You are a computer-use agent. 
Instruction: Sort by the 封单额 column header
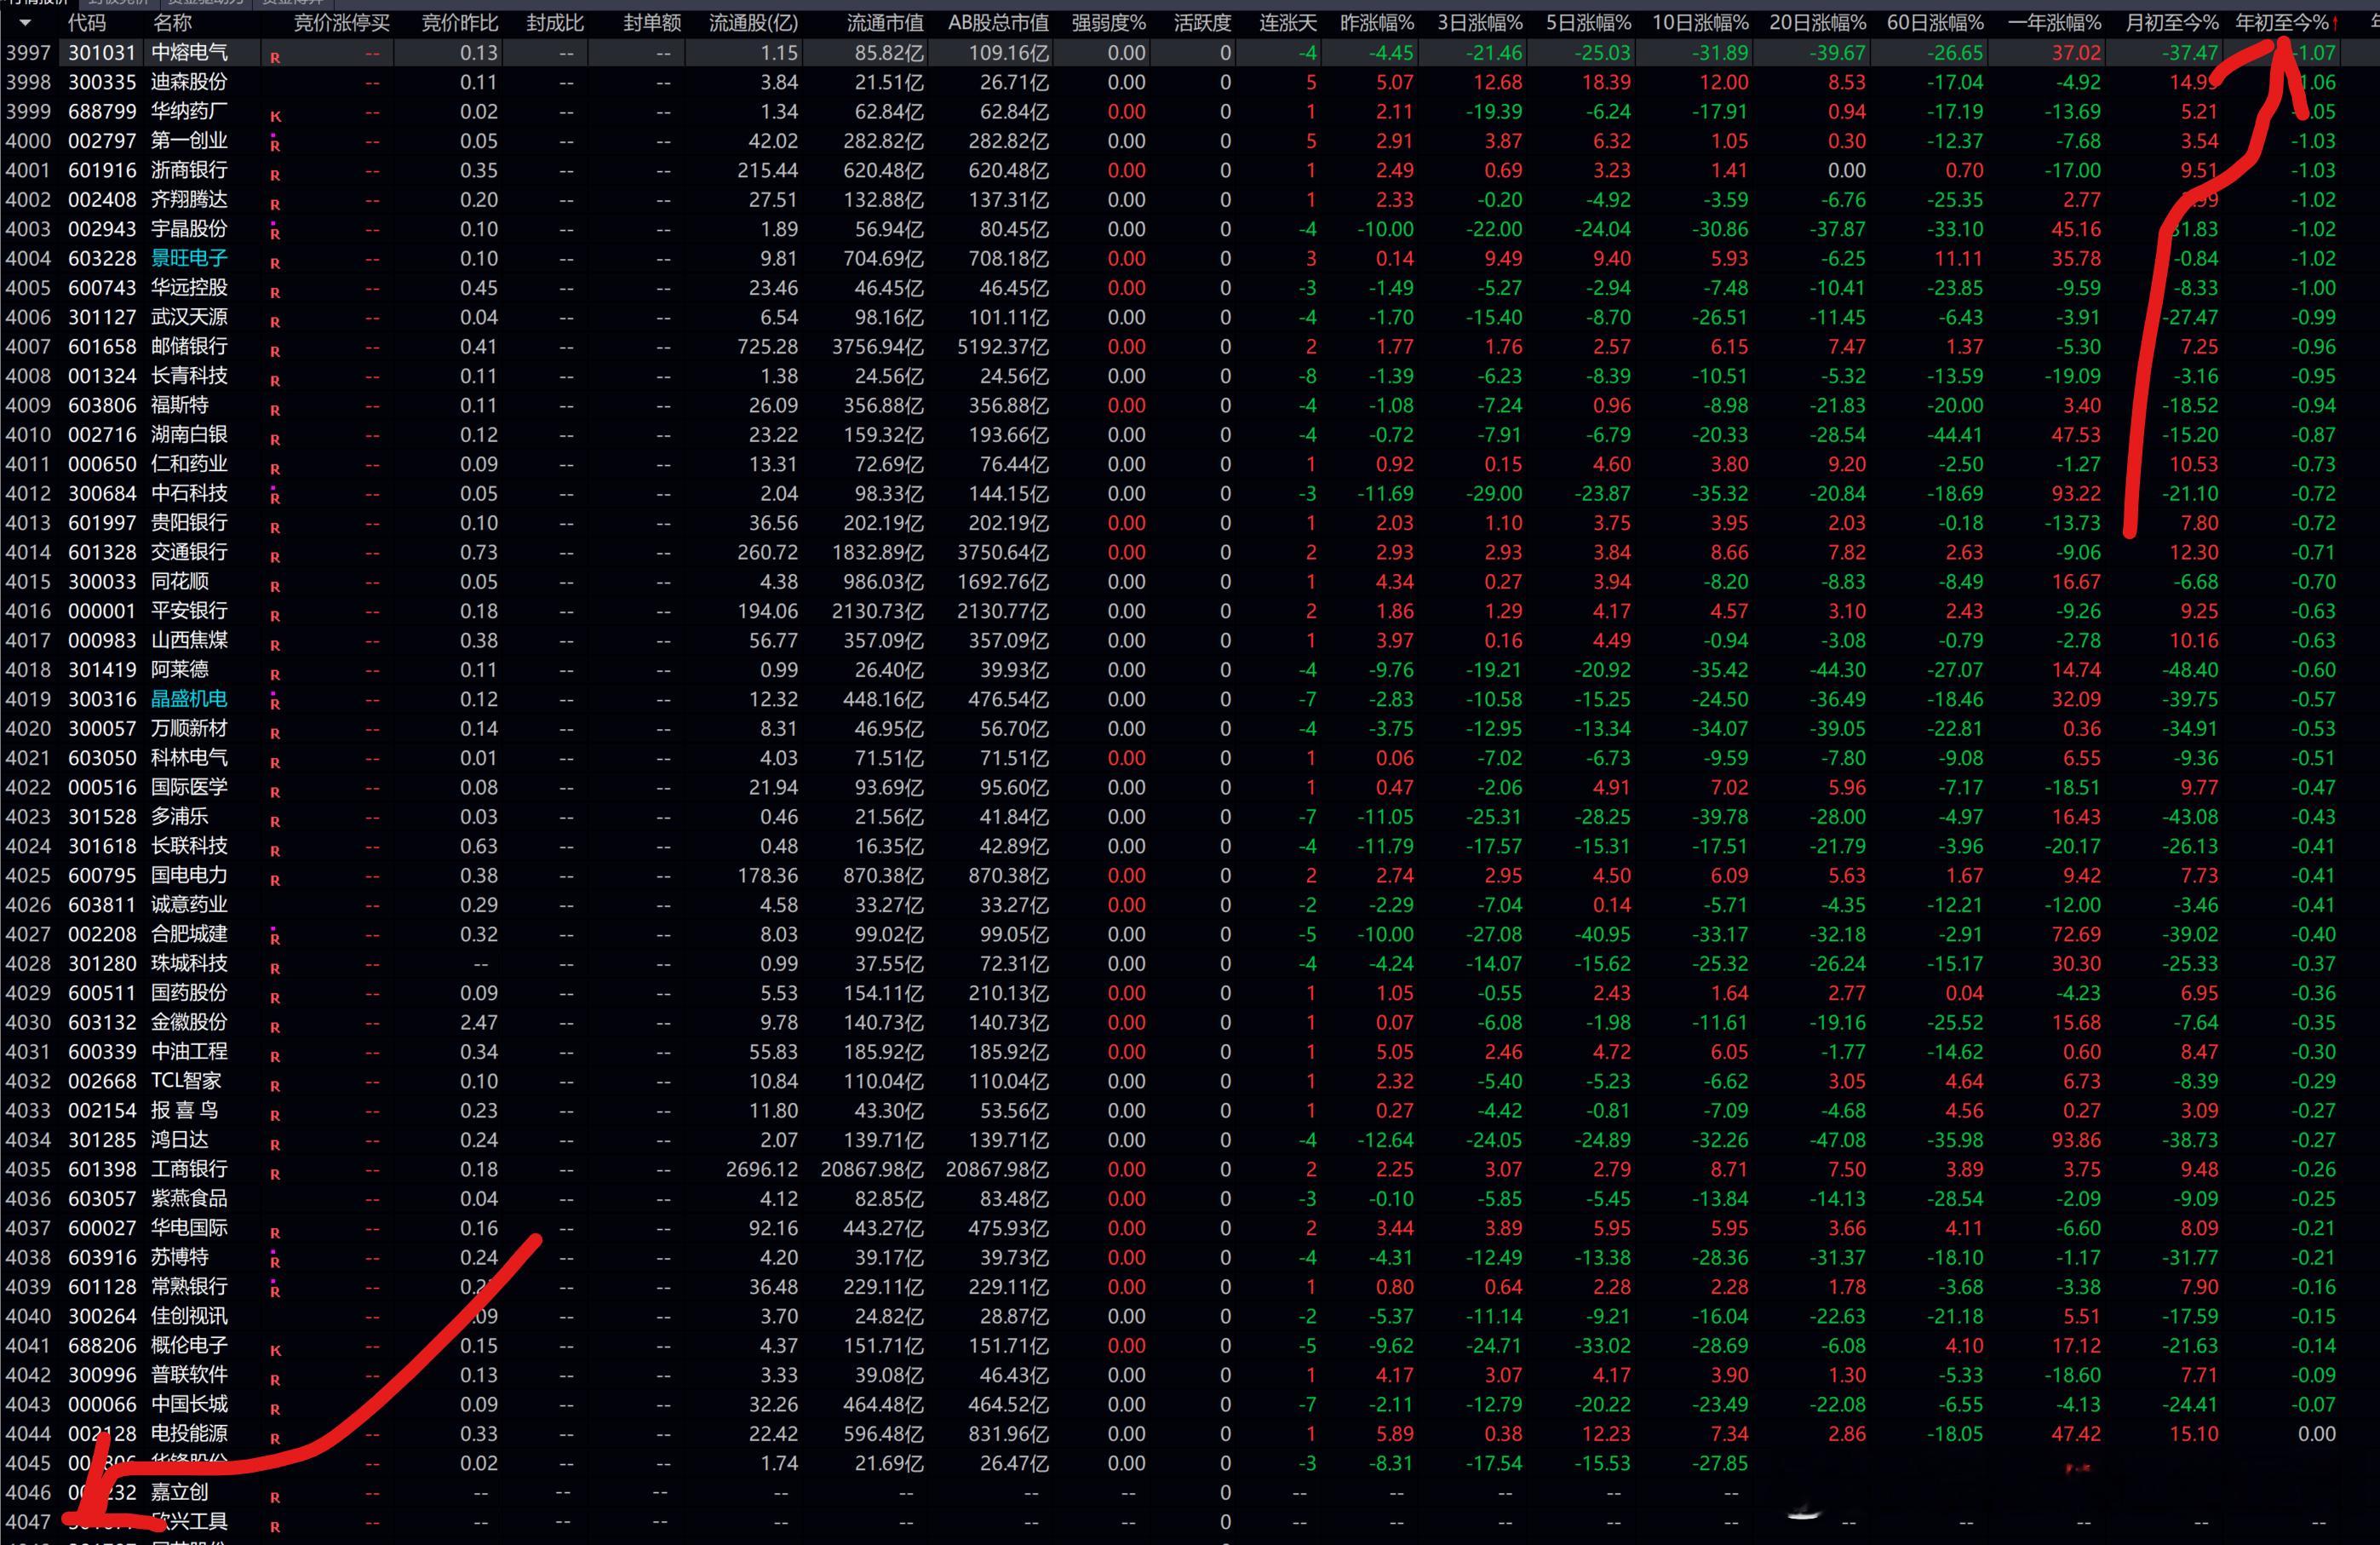(x=652, y=23)
